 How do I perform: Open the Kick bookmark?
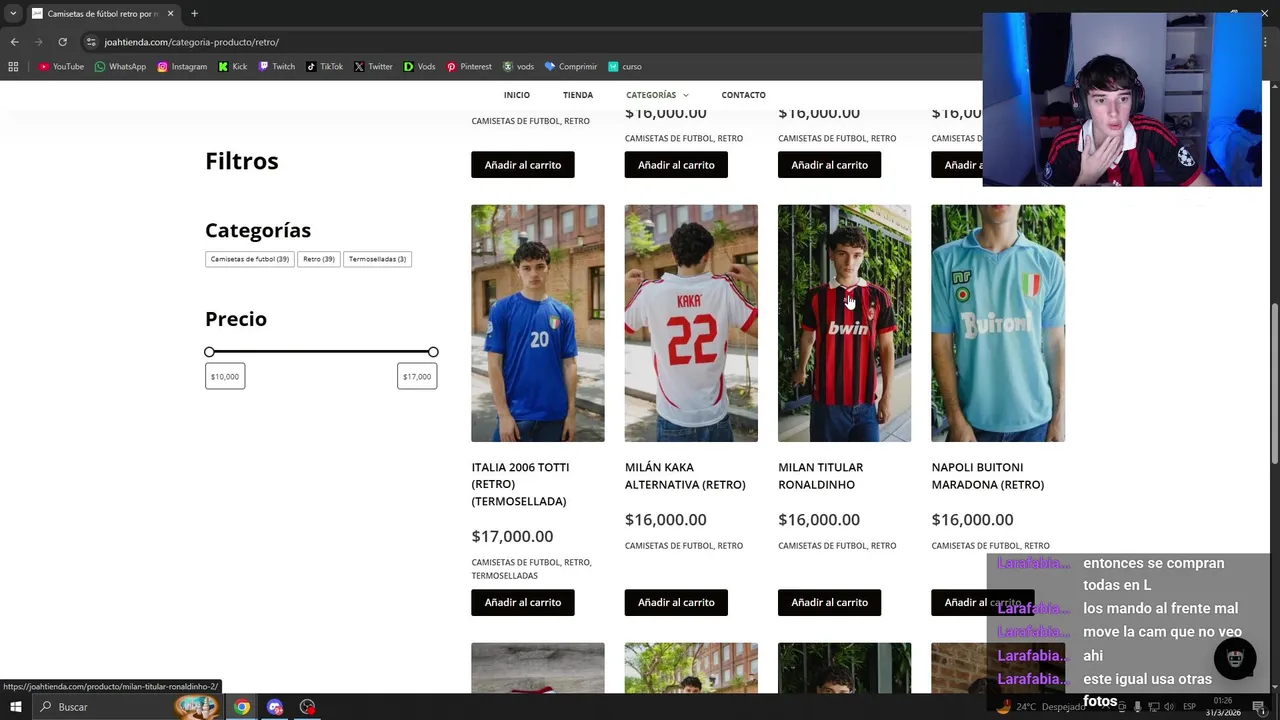click(x=232, y=67)
